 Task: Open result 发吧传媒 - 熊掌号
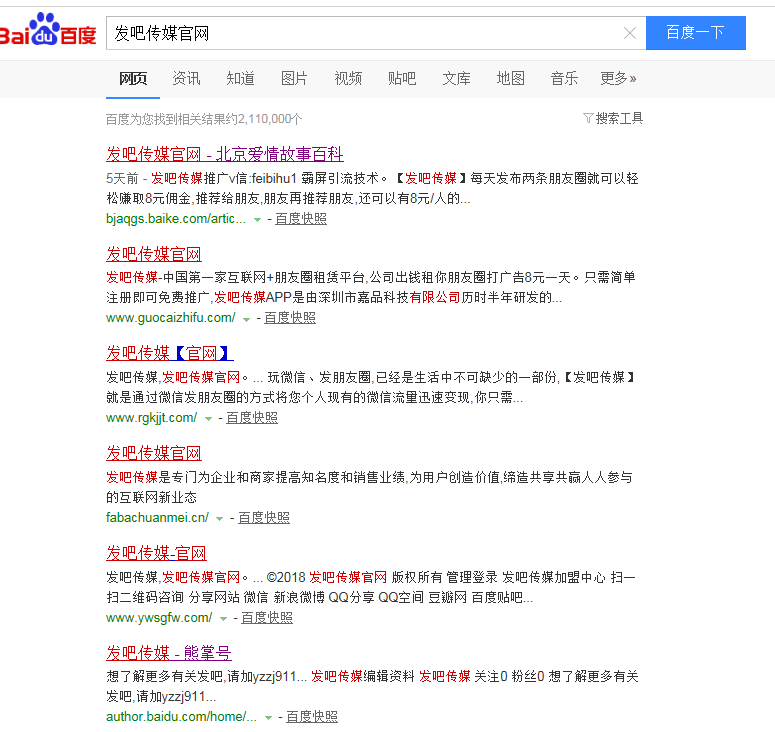169,652
